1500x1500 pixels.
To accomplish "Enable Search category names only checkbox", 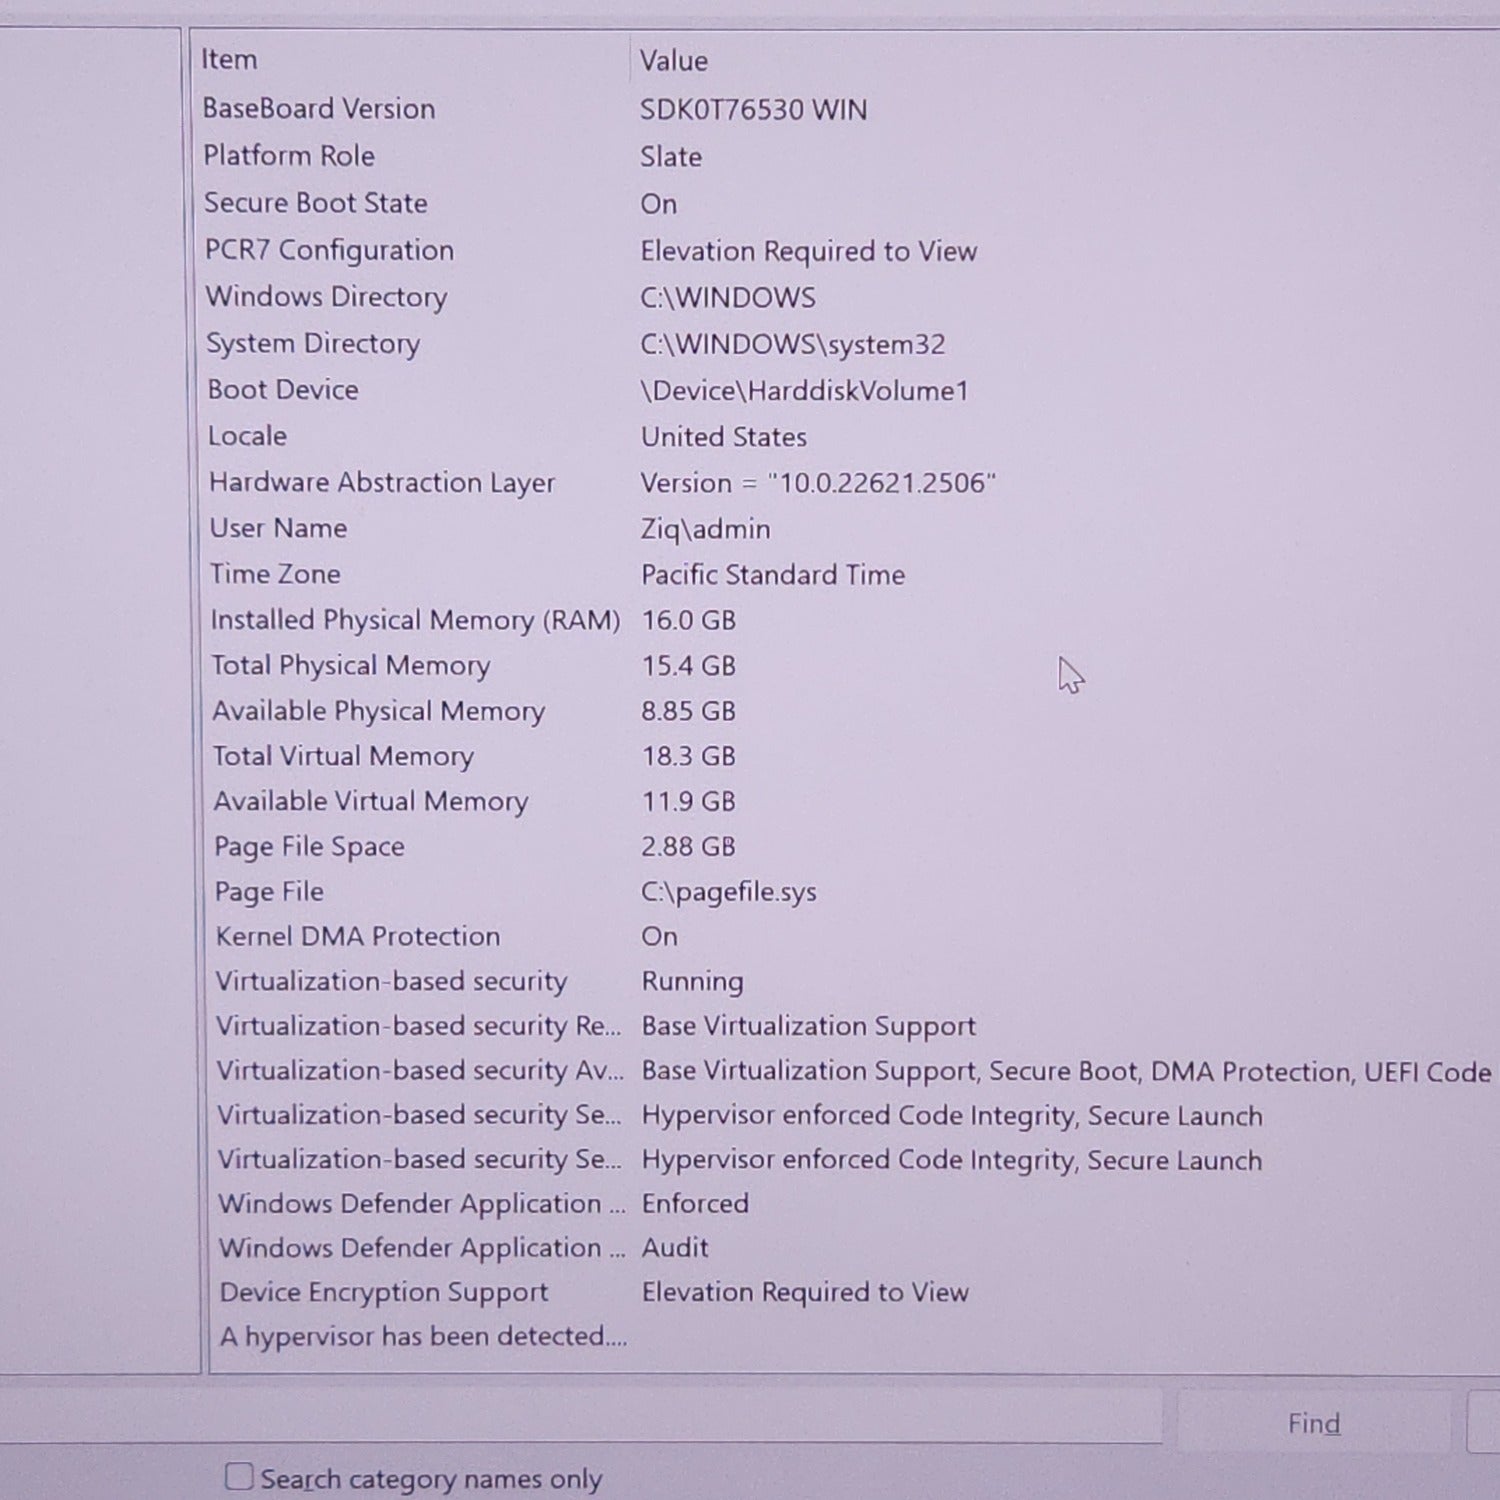I will coord(239,1477).
